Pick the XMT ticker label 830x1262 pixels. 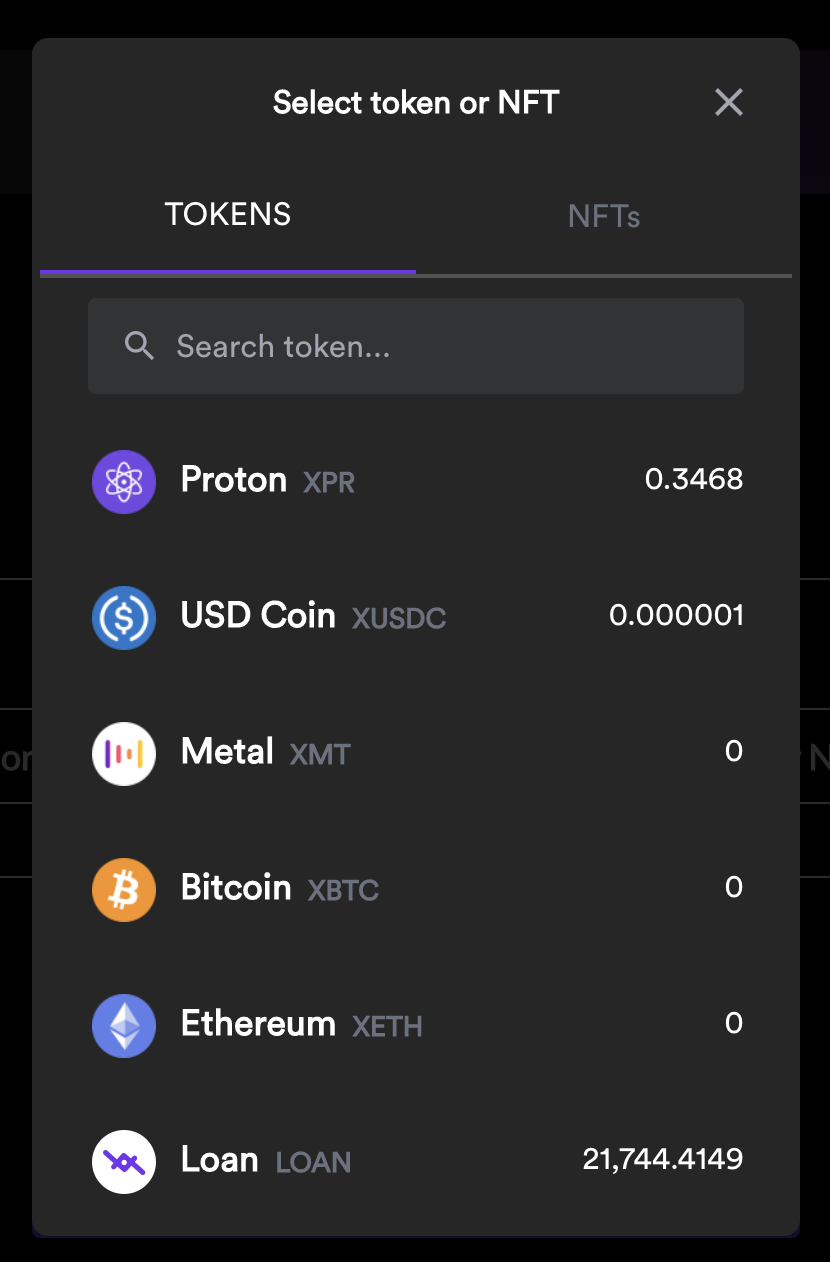[x=320, y=754]
